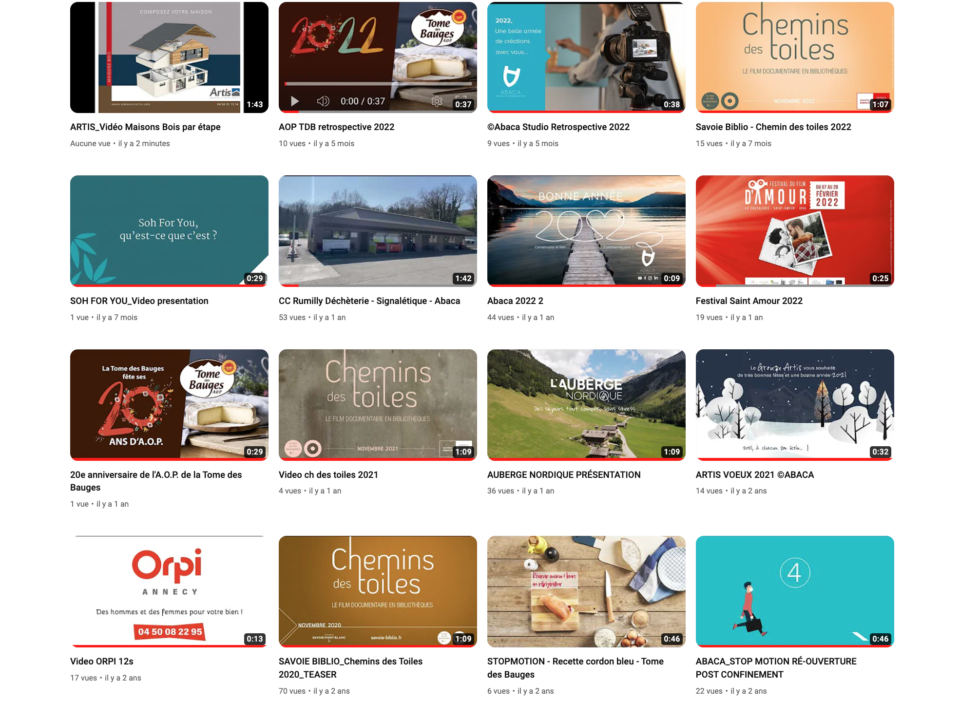Open the cordon bleu stop-motion thumbnail
This screenshot has height=720, width=960.
586,591
